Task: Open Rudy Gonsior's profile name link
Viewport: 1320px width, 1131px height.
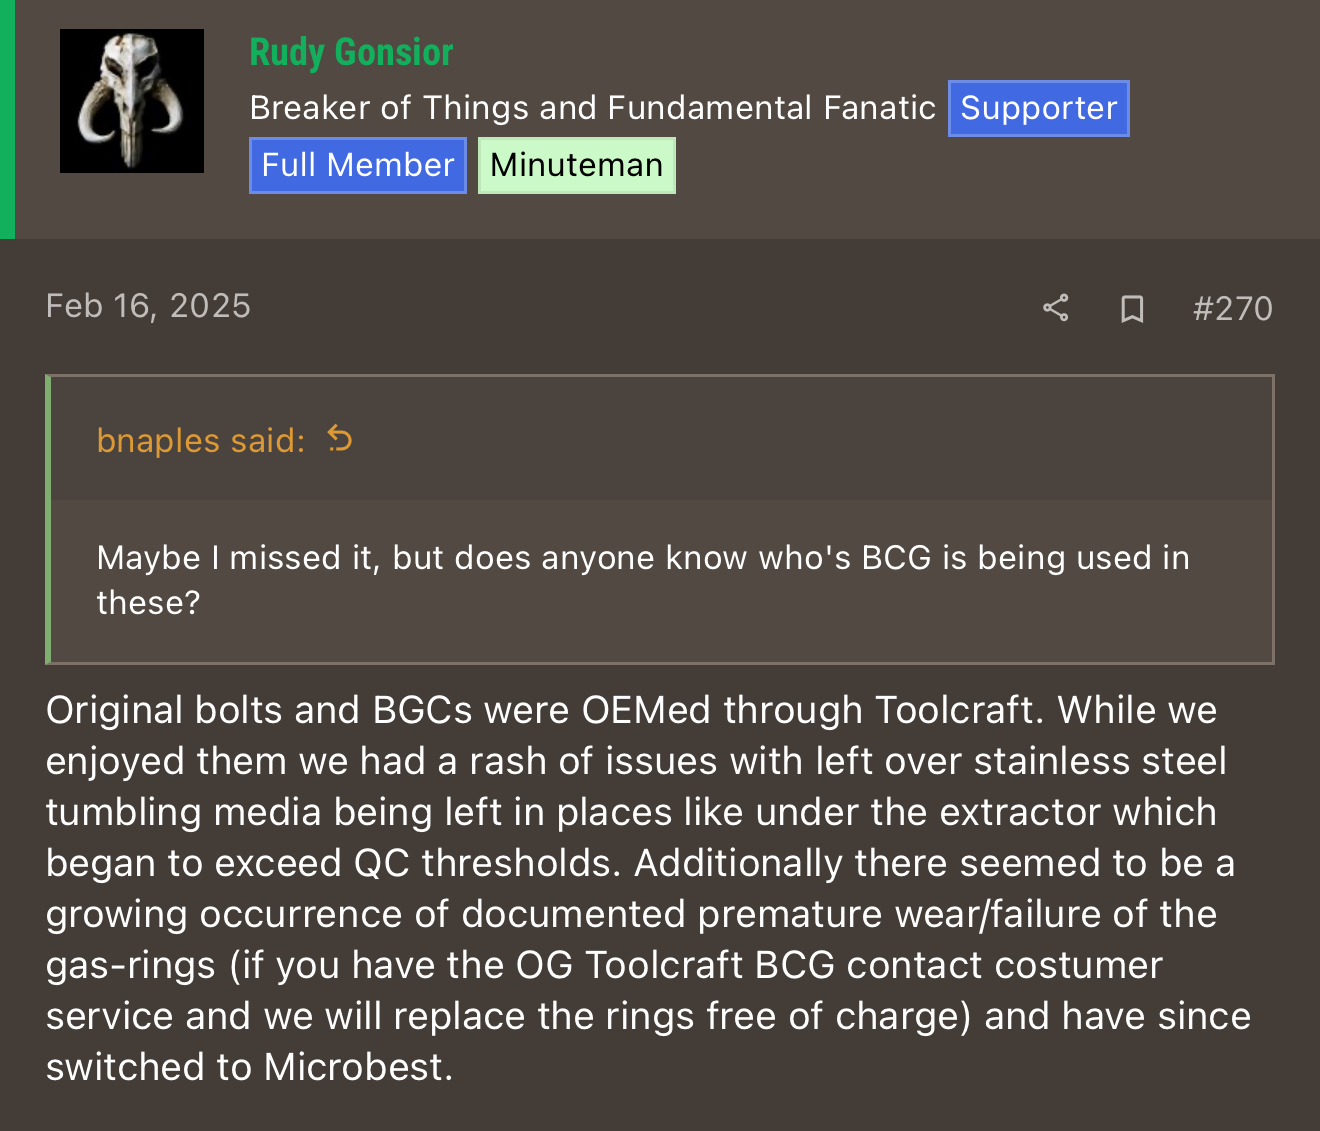Action: tap(351, 53)
